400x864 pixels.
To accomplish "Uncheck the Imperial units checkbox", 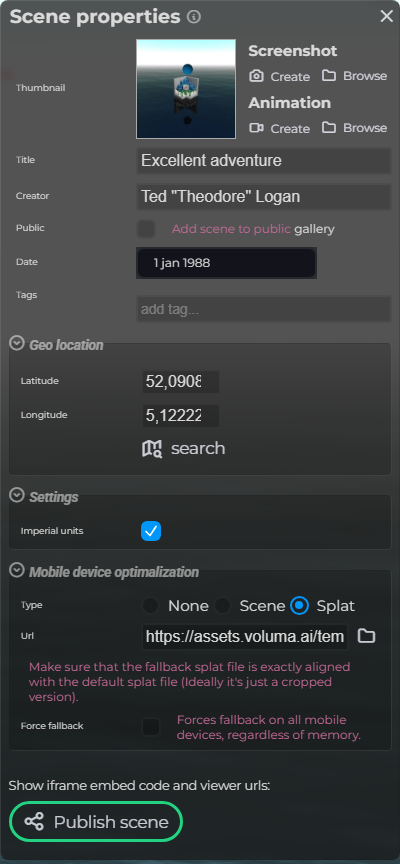I will pyautogui.click(x=151, y=531).
